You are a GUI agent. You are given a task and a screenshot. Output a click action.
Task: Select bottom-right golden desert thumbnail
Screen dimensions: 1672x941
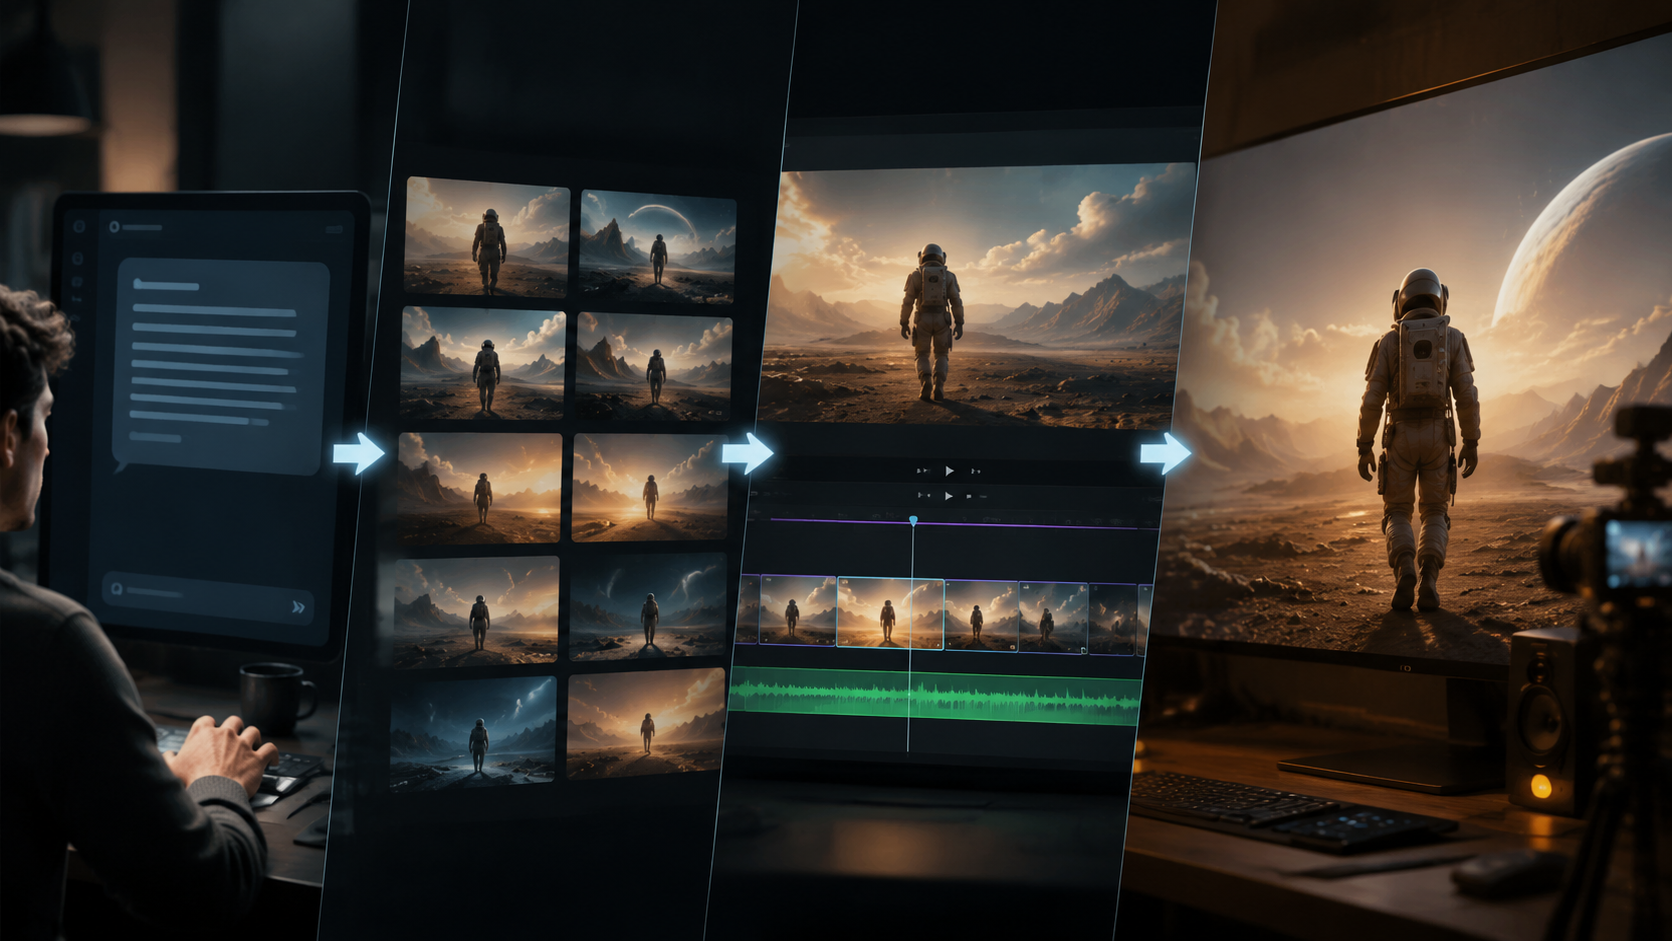pyautogui.click(x=644, y=723)
